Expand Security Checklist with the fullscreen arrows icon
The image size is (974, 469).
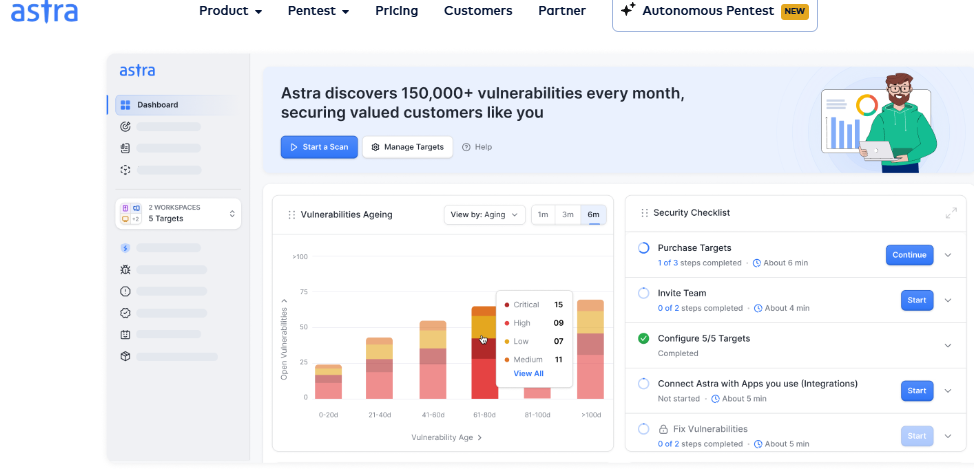[x=951, y=213]
